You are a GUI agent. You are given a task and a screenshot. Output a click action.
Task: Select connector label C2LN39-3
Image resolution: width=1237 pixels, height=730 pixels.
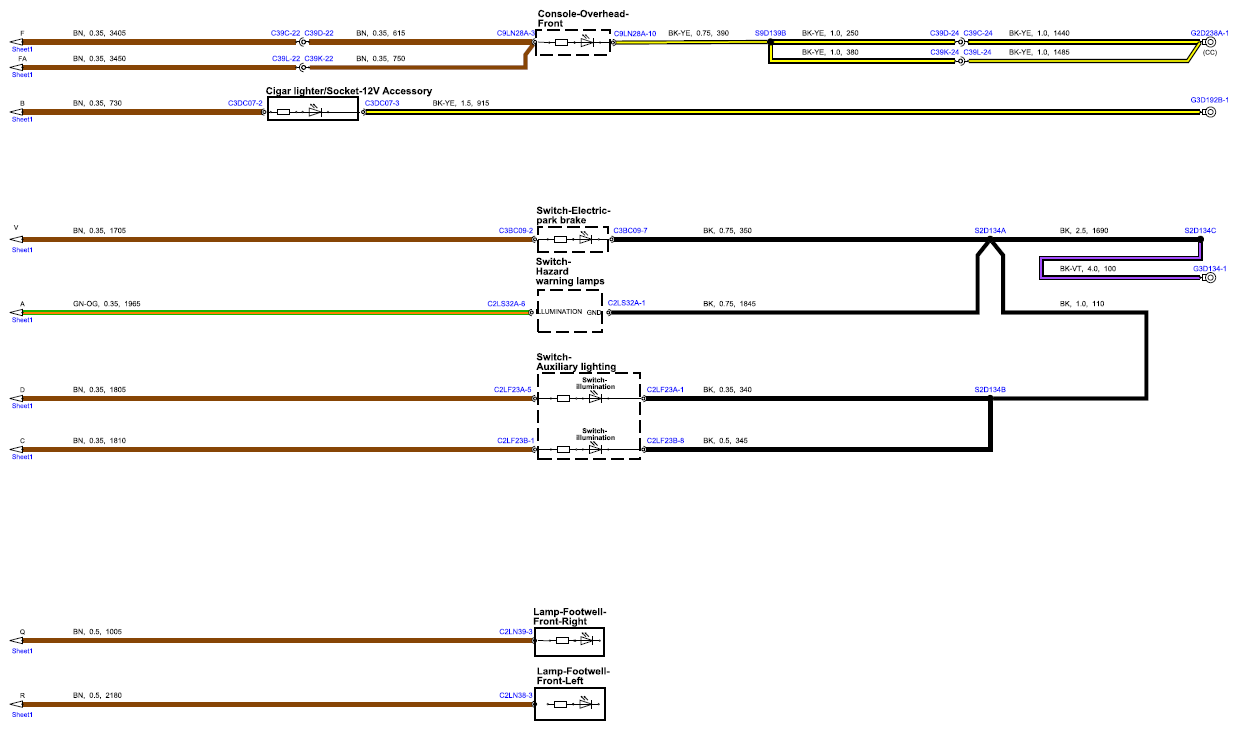click(x=517, y=631)
